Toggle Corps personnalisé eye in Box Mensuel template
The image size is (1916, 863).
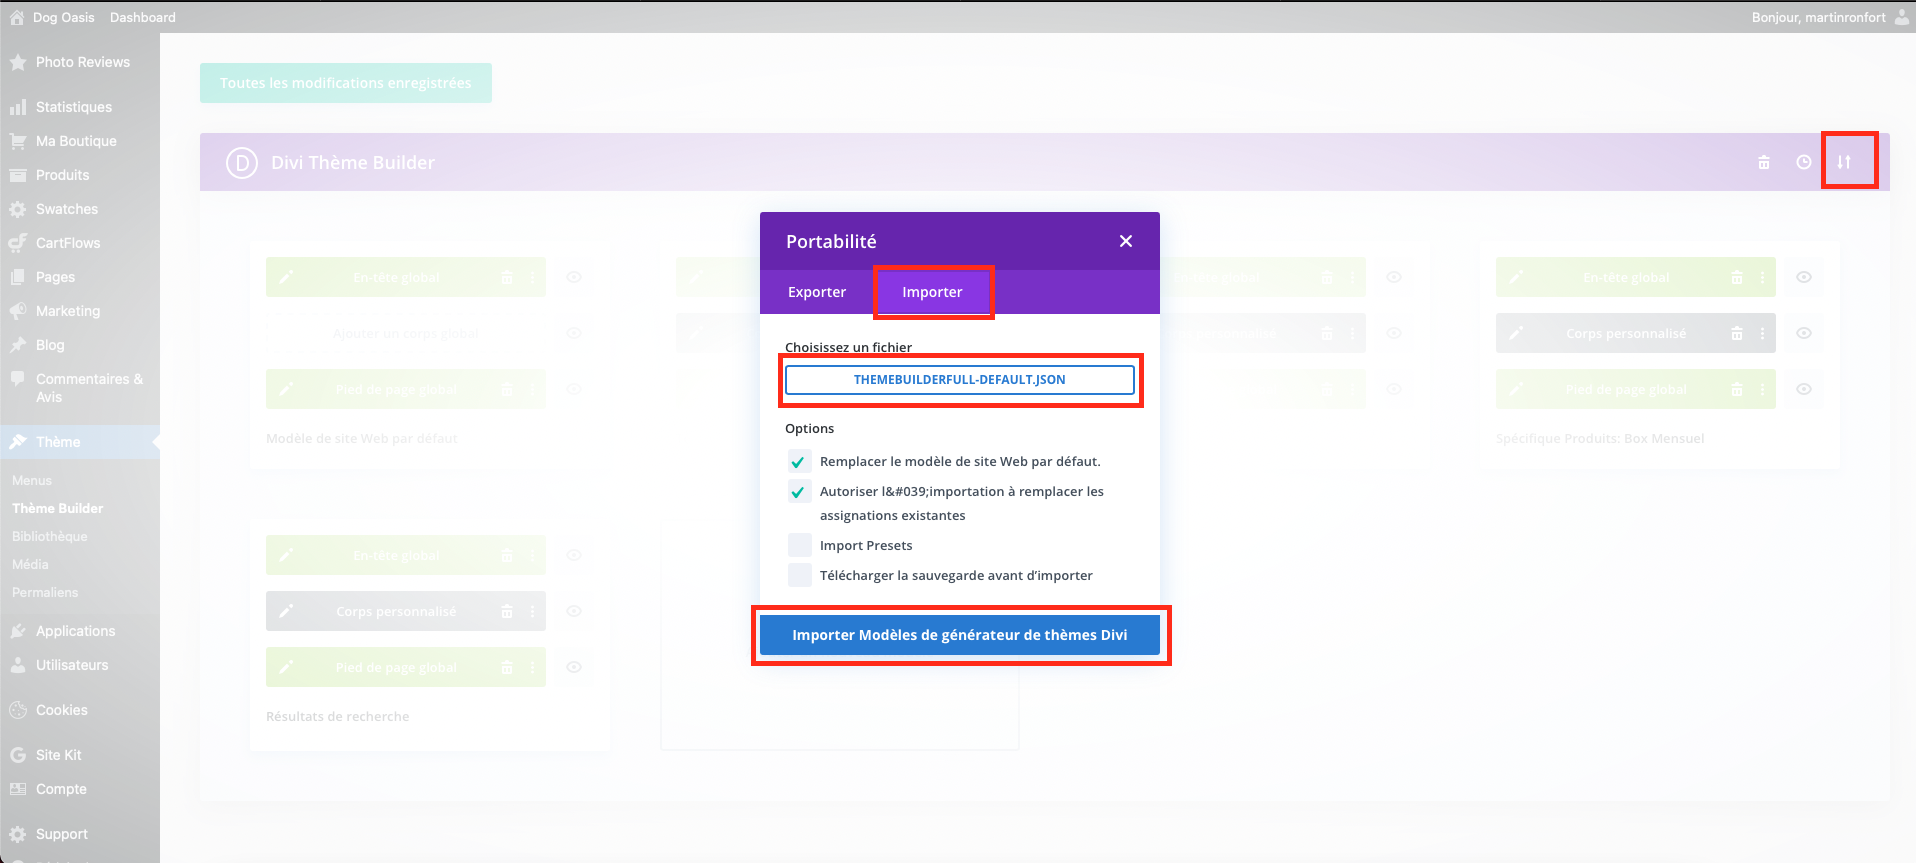tap(1804, 333)
